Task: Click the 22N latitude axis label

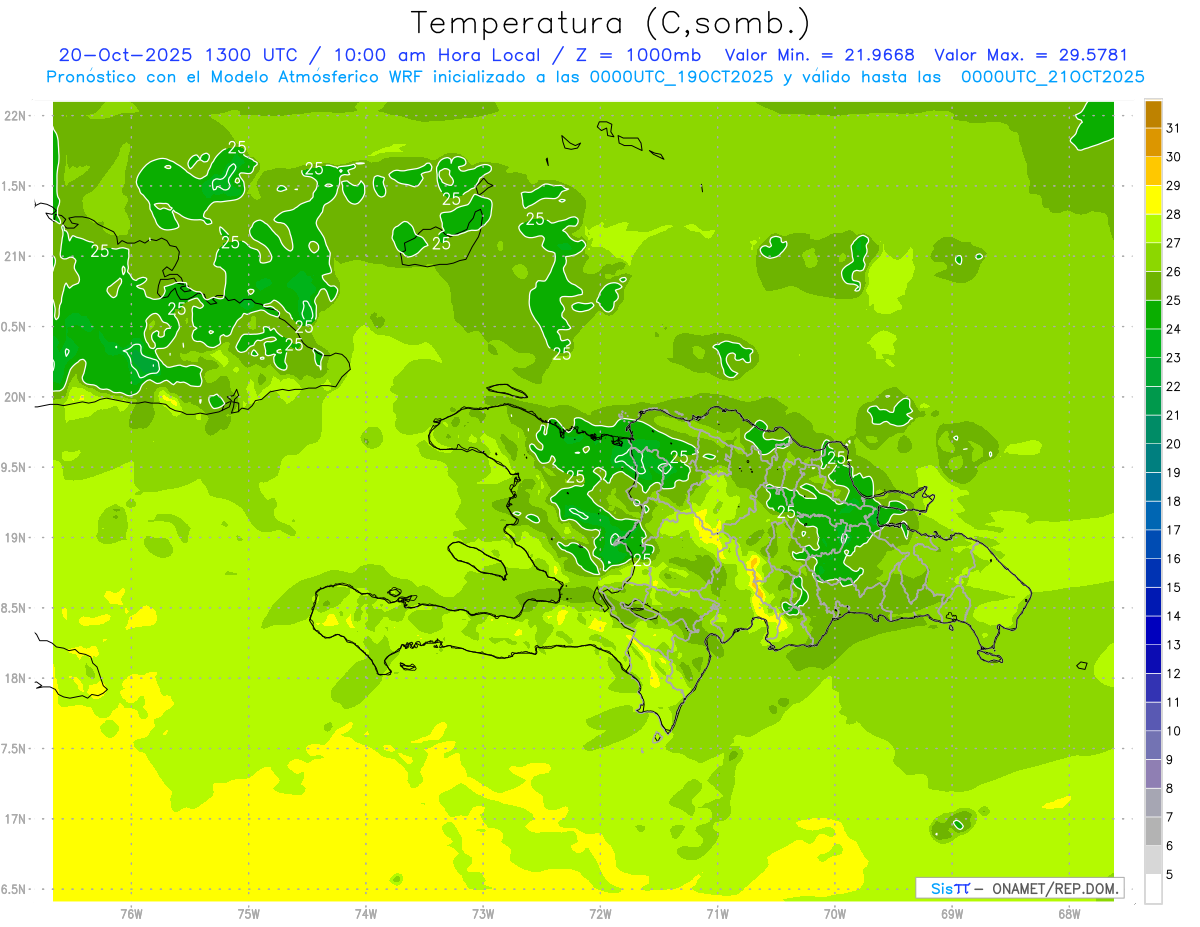Action: pos(17,116)
